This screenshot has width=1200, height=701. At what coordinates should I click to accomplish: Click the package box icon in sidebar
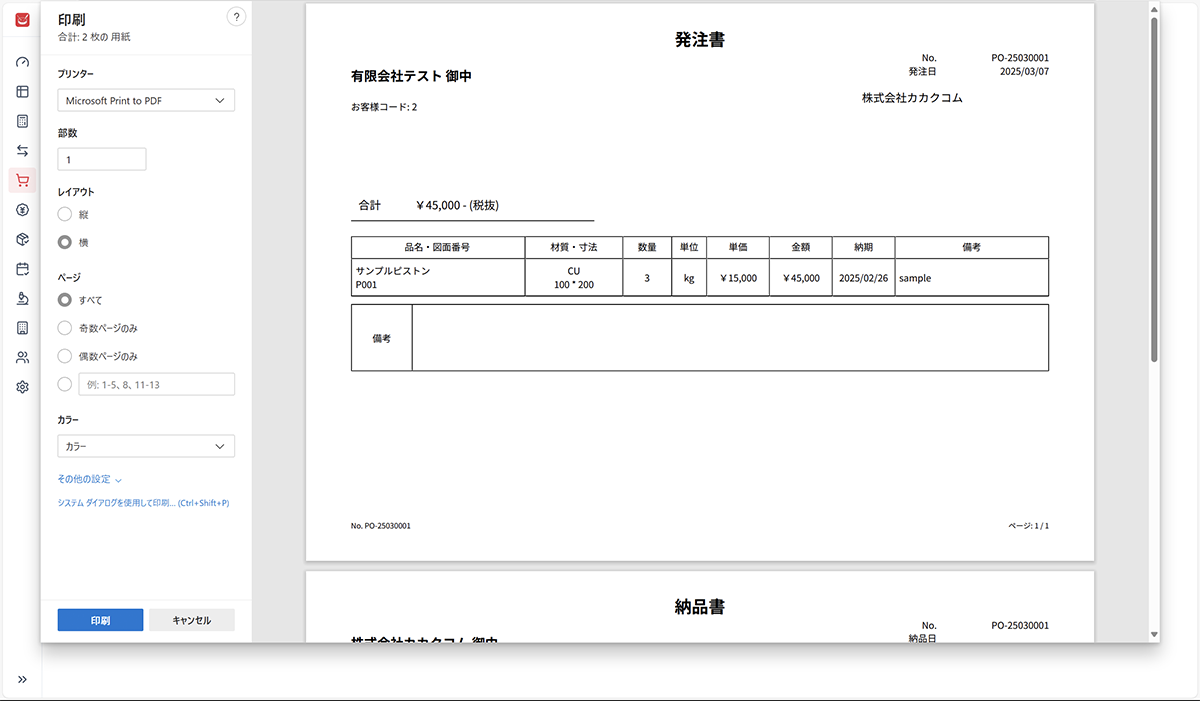tap(22, 239)
